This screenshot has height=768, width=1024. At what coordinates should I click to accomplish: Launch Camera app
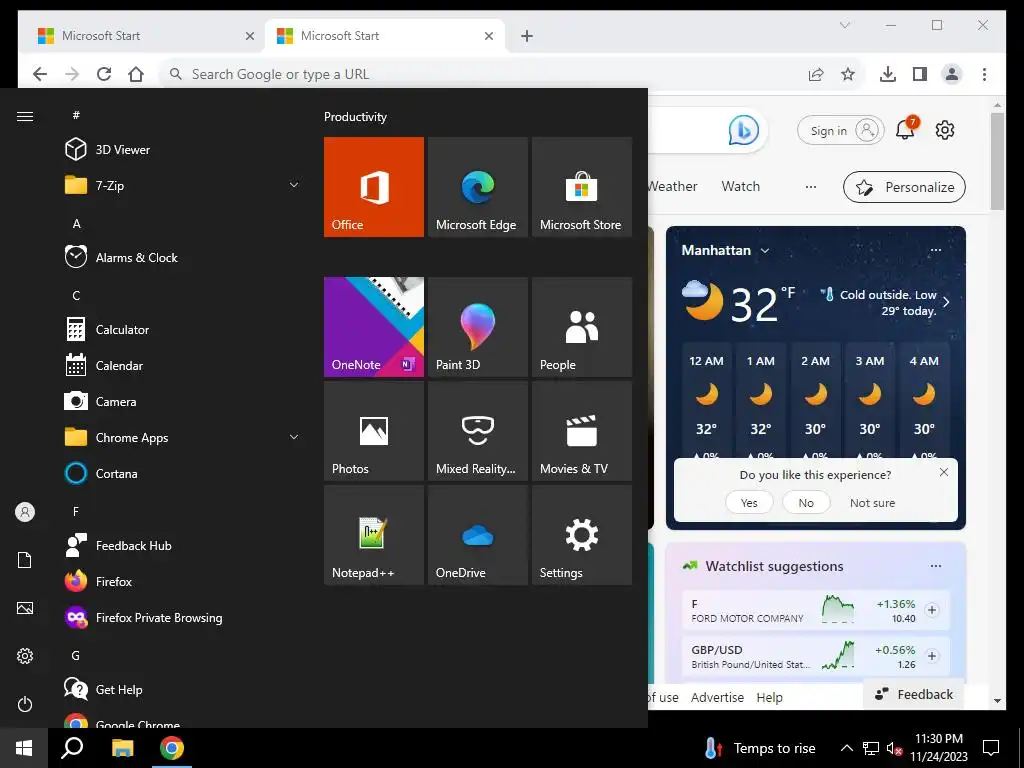183,402
